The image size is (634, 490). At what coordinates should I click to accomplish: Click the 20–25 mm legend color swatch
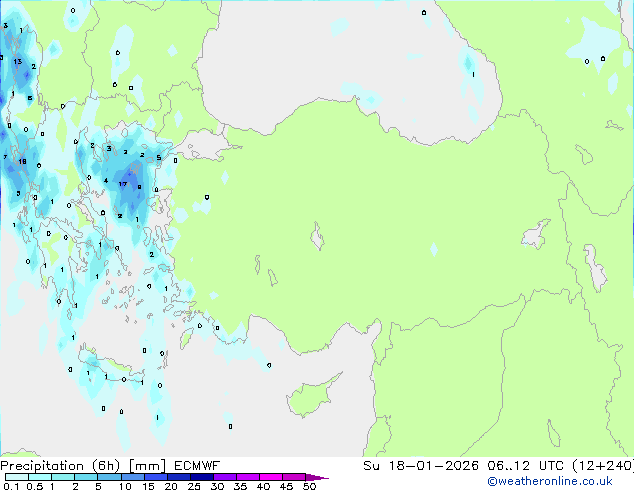[x=179, y=477]
